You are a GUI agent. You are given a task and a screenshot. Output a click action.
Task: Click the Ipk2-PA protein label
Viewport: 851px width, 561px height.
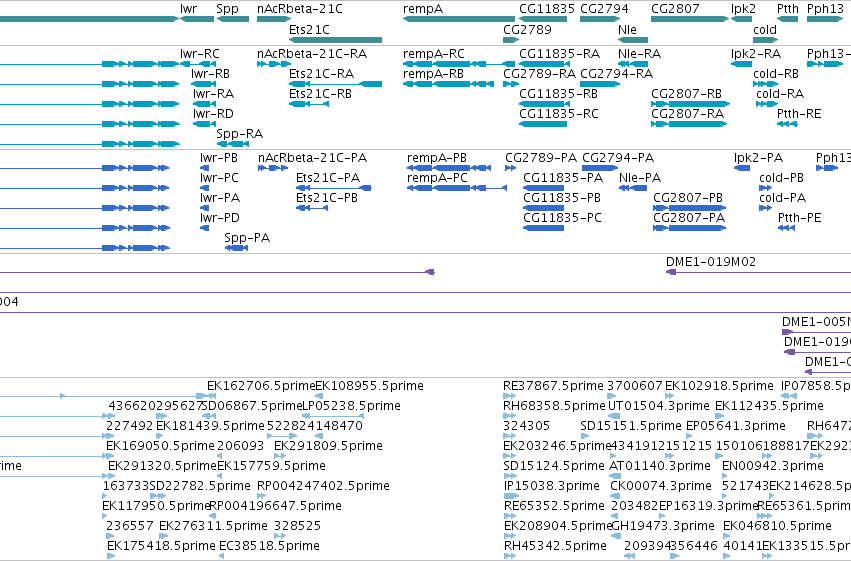[x=758, y=157]
